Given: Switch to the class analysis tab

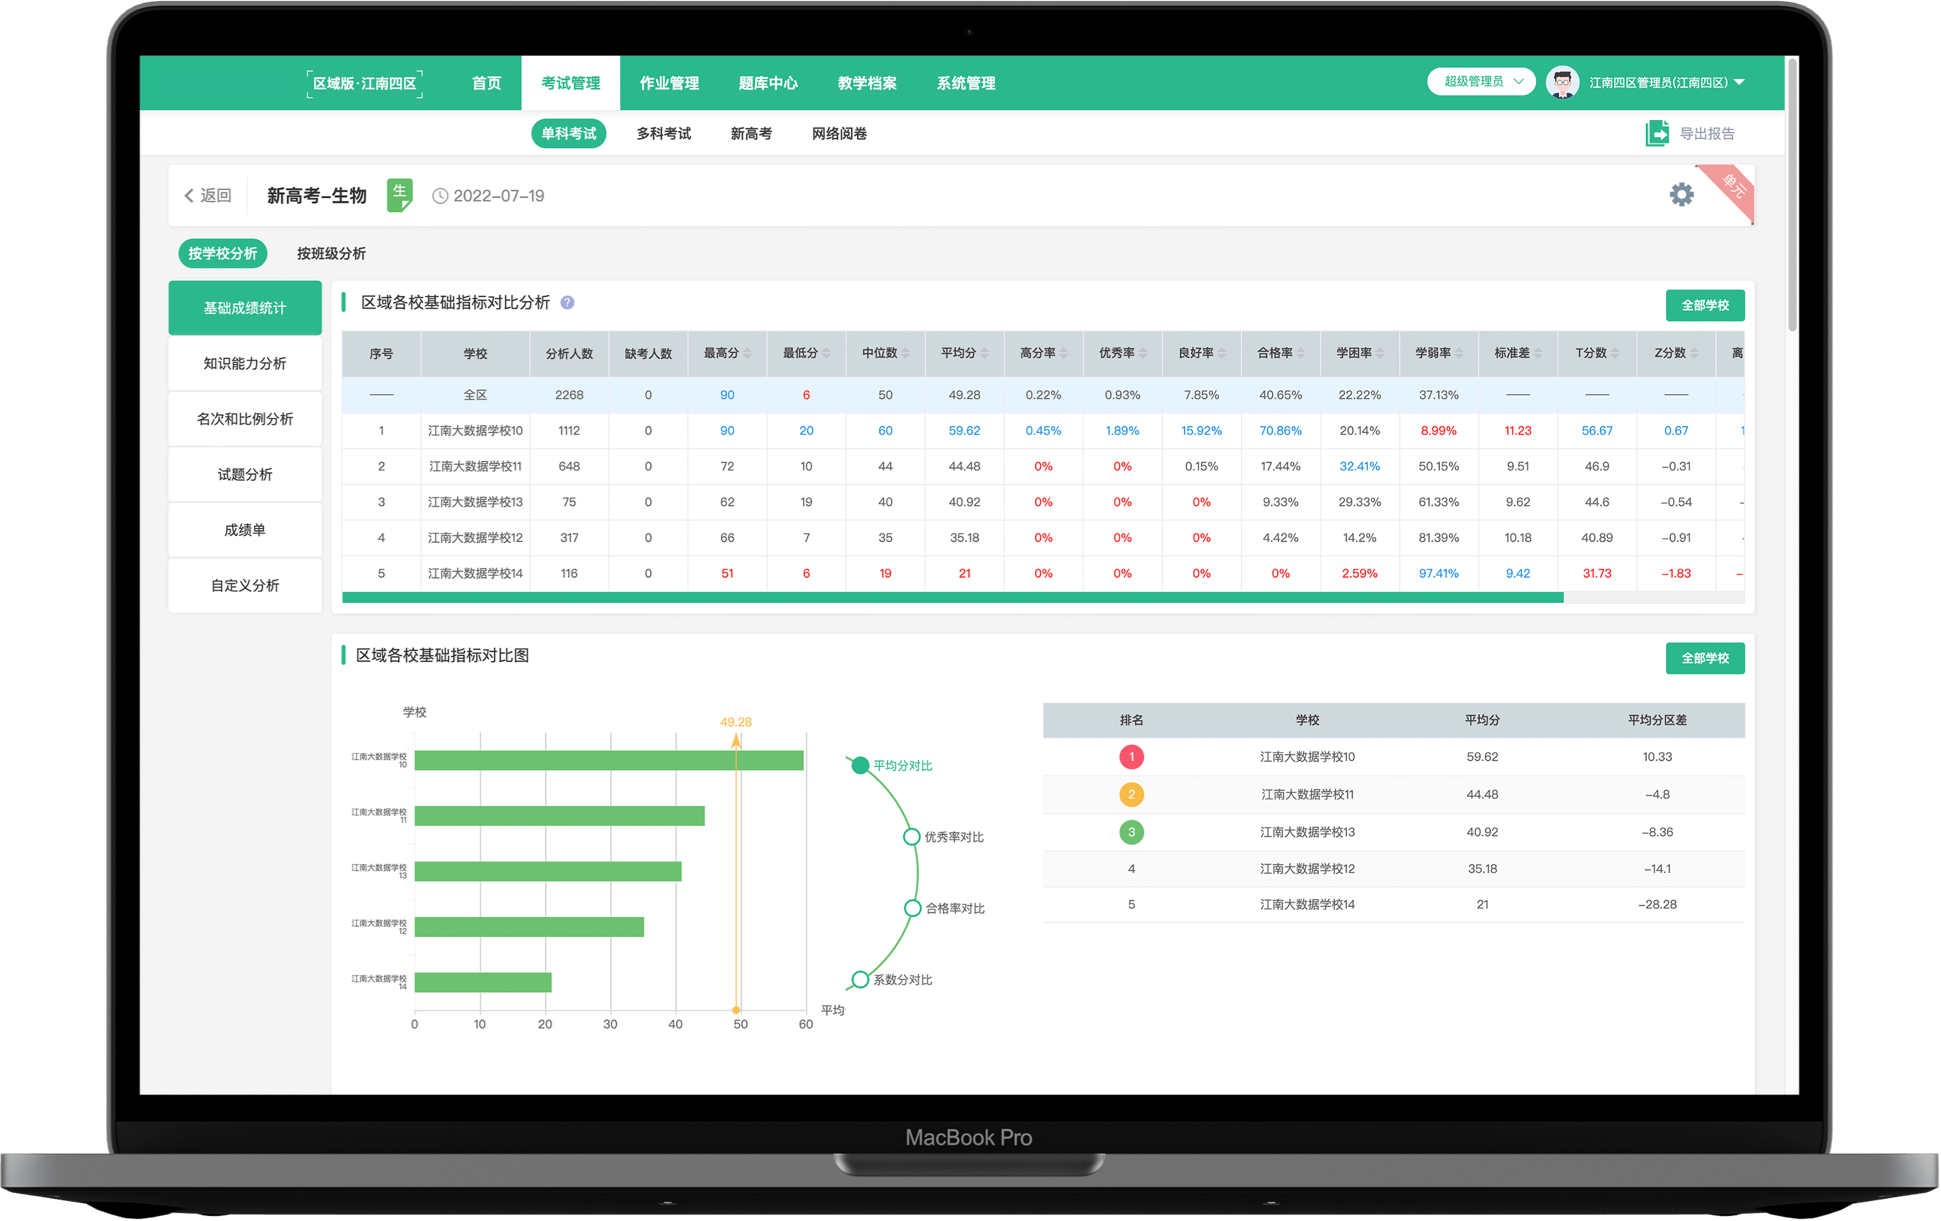Looking at the screenshot, I should coord(331,254).
